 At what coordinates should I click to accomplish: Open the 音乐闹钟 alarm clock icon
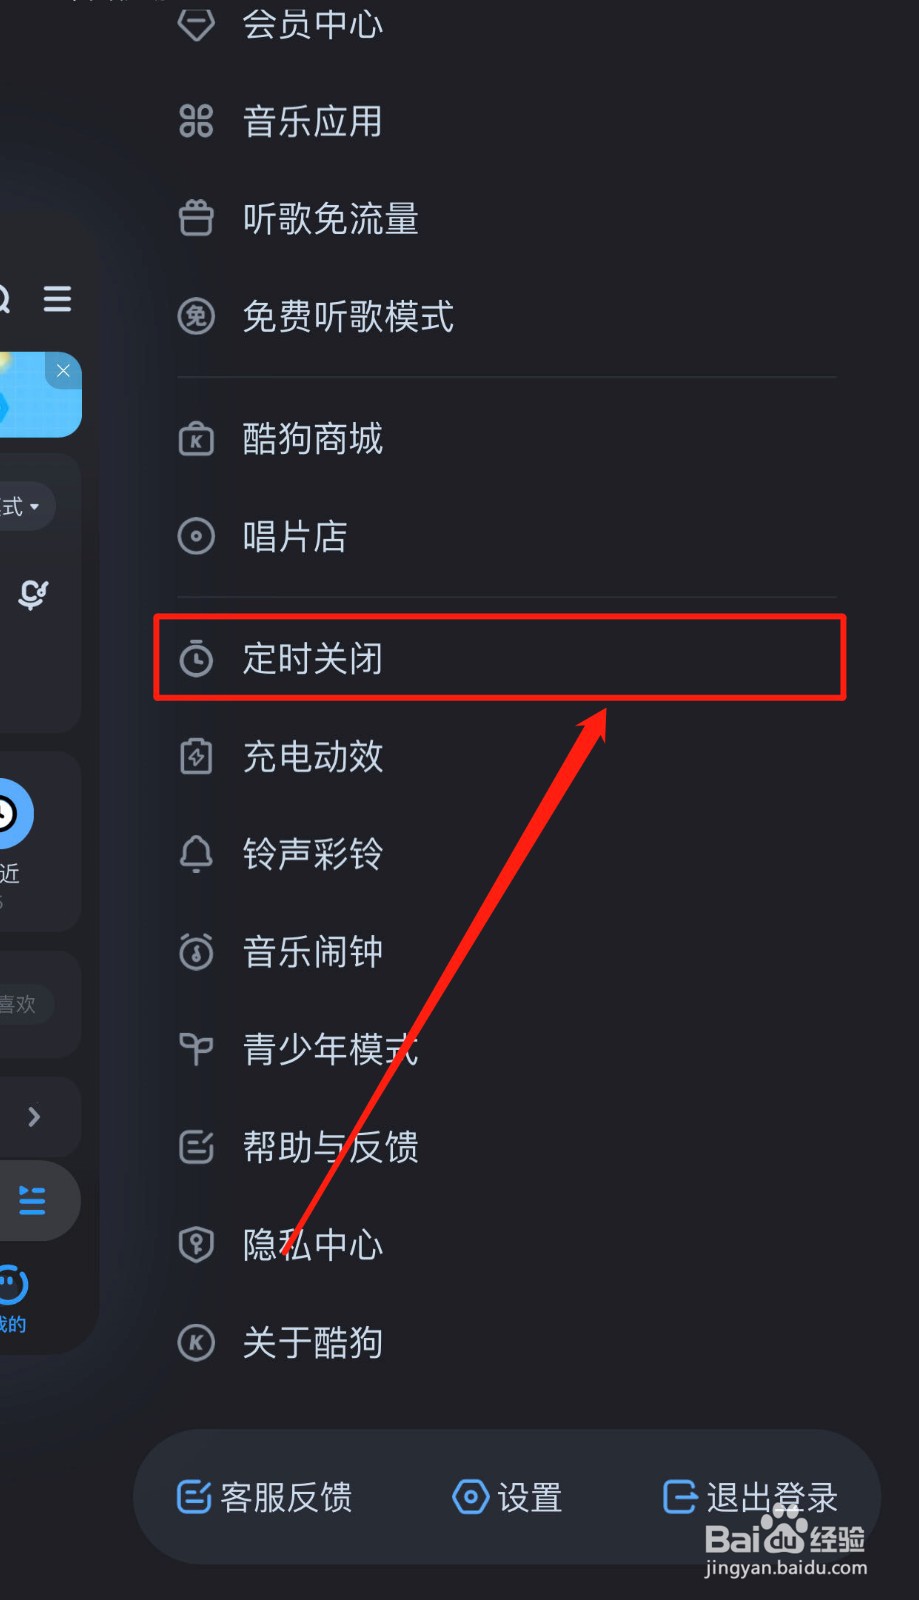[196, 951]
